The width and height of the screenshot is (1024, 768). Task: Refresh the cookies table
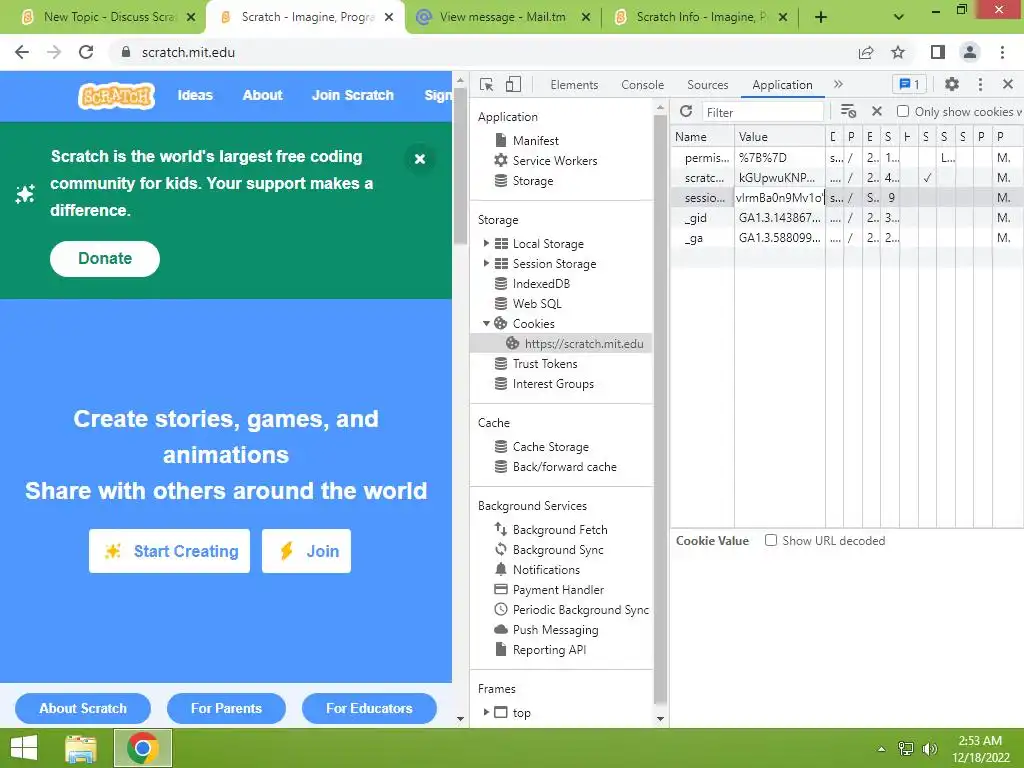[x=686, y=111]
